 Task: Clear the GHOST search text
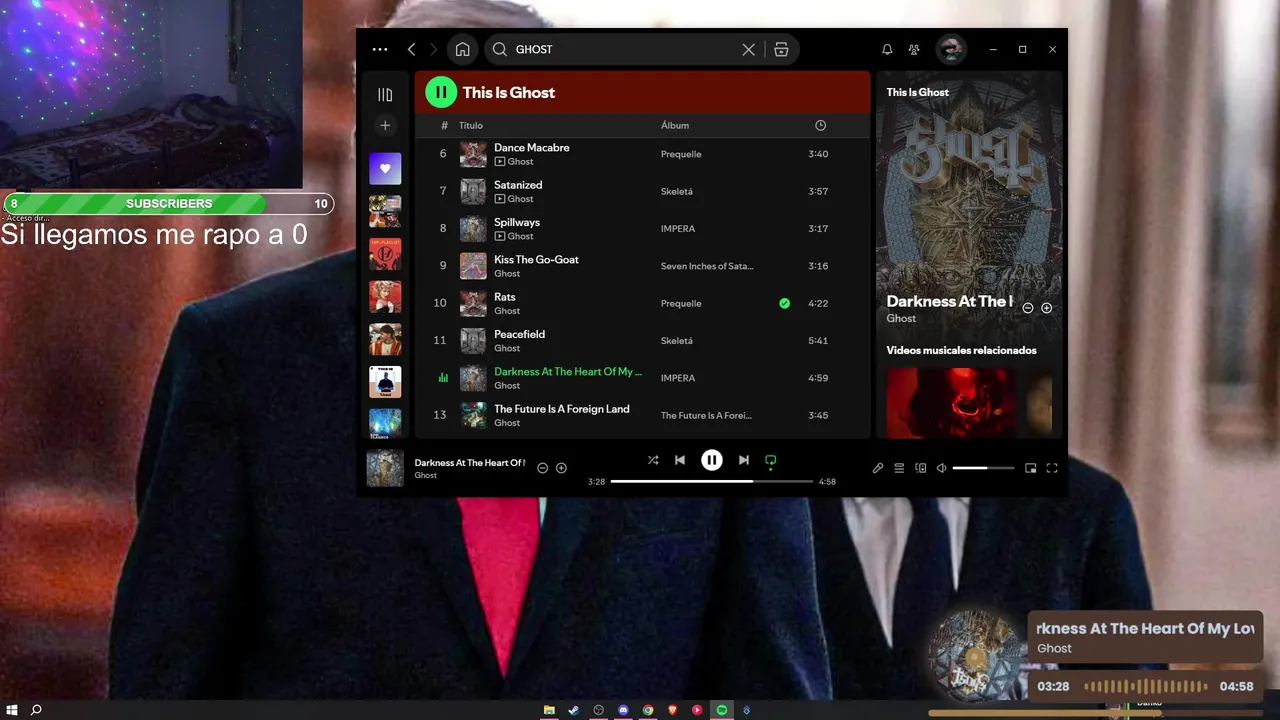click(748, 49)
